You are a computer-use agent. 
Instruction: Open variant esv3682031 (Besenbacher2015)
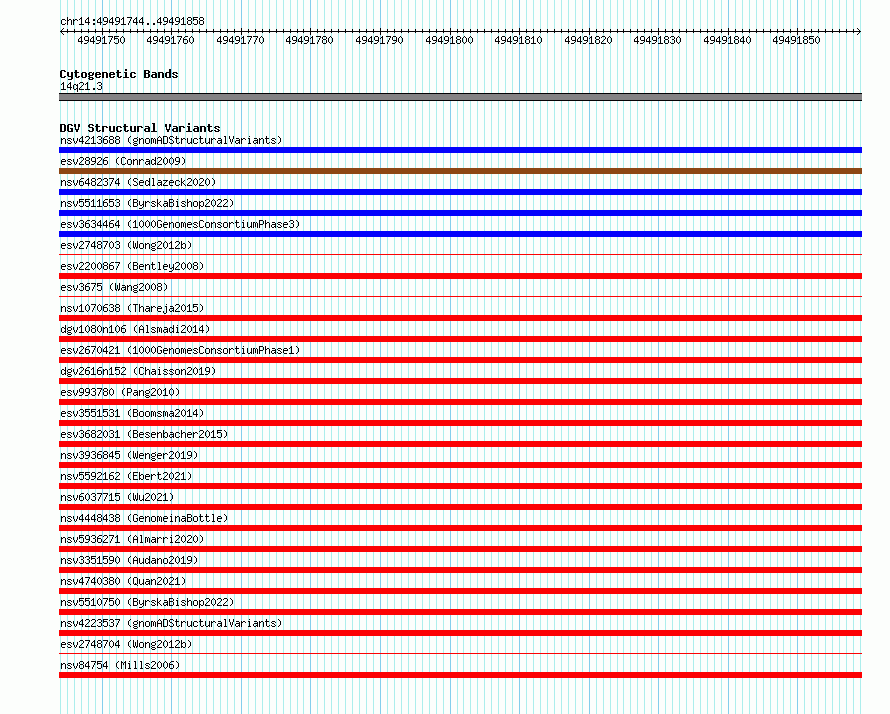[144, 434]
